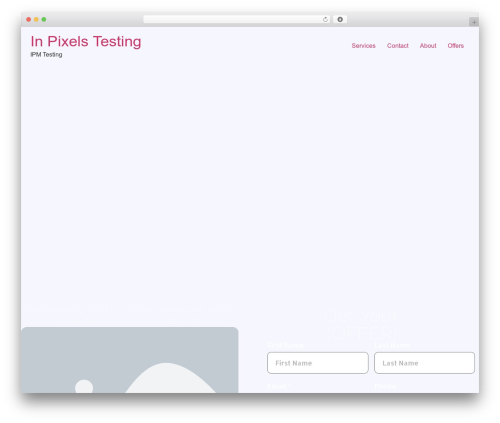Screen dimensions: 500x423
Task: Open the About menu link
Action: click(428, 46)
